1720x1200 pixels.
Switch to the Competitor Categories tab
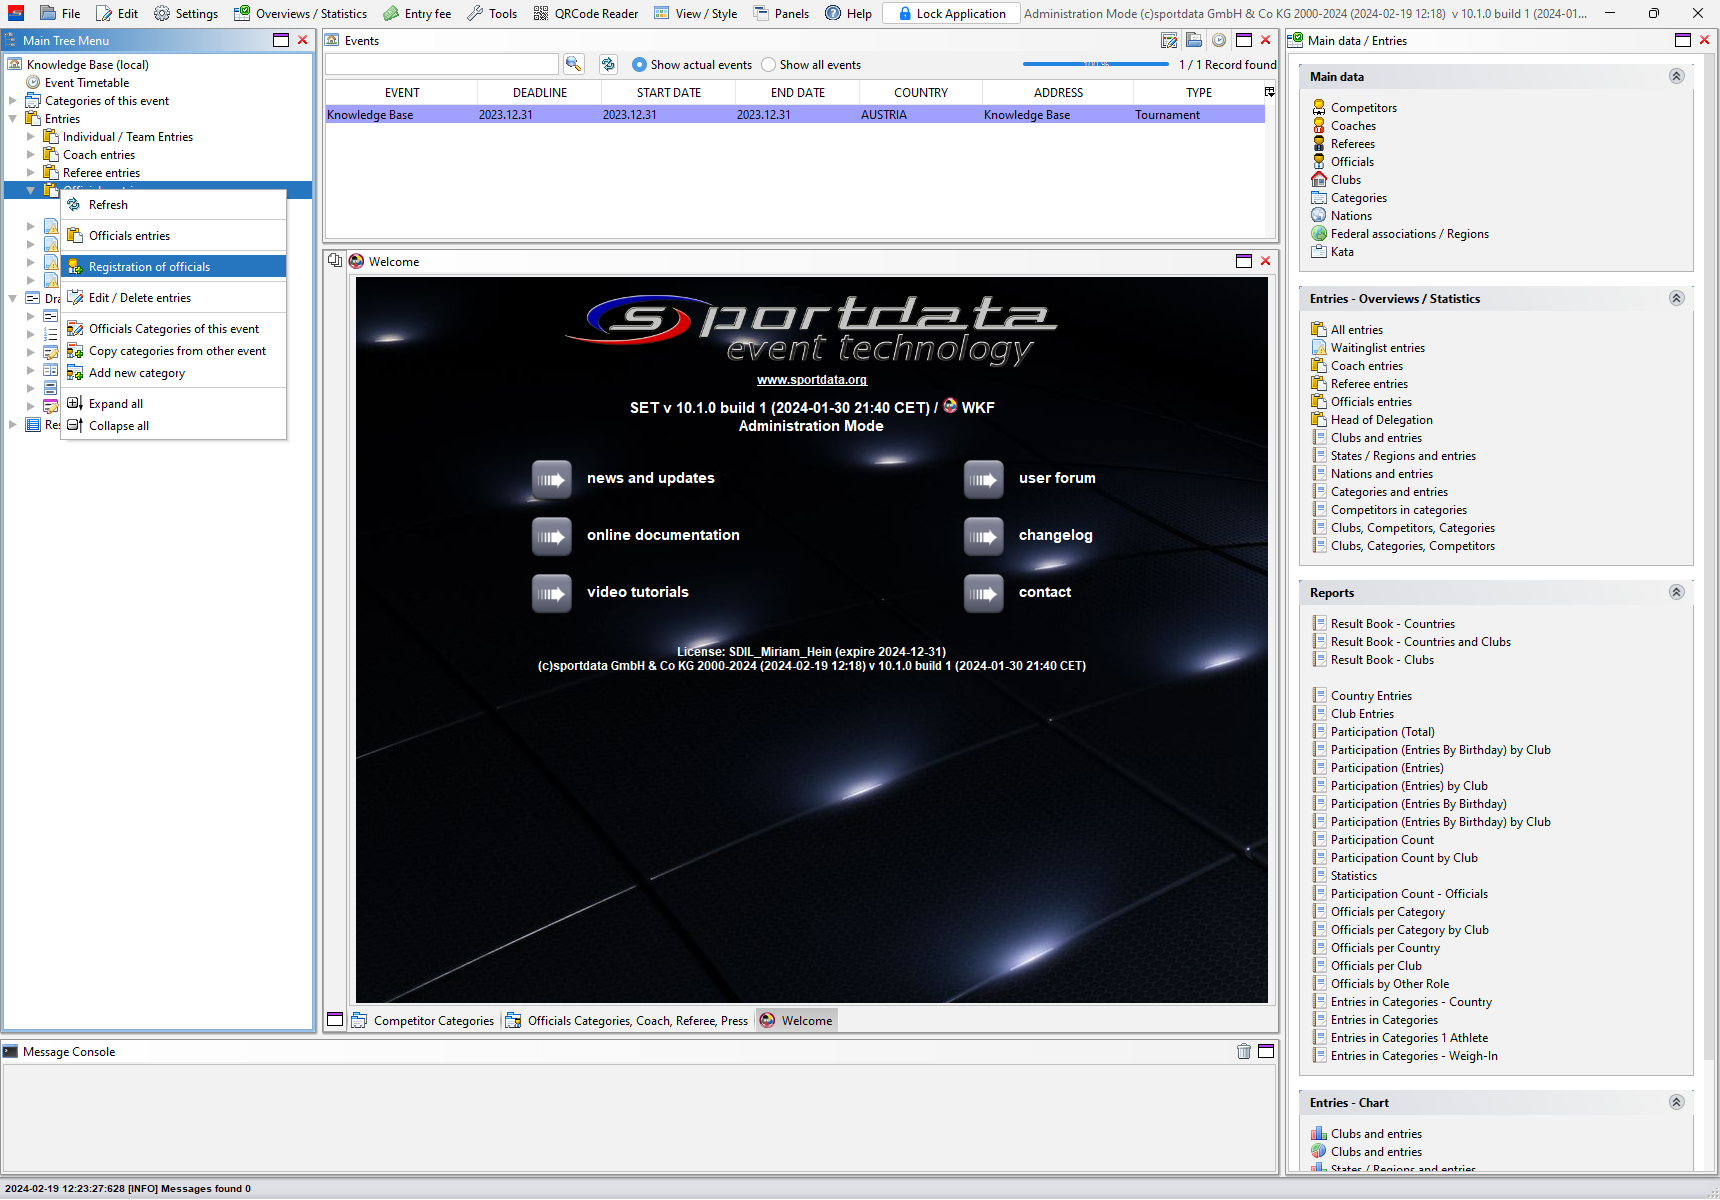click(x=432, y=1021)
